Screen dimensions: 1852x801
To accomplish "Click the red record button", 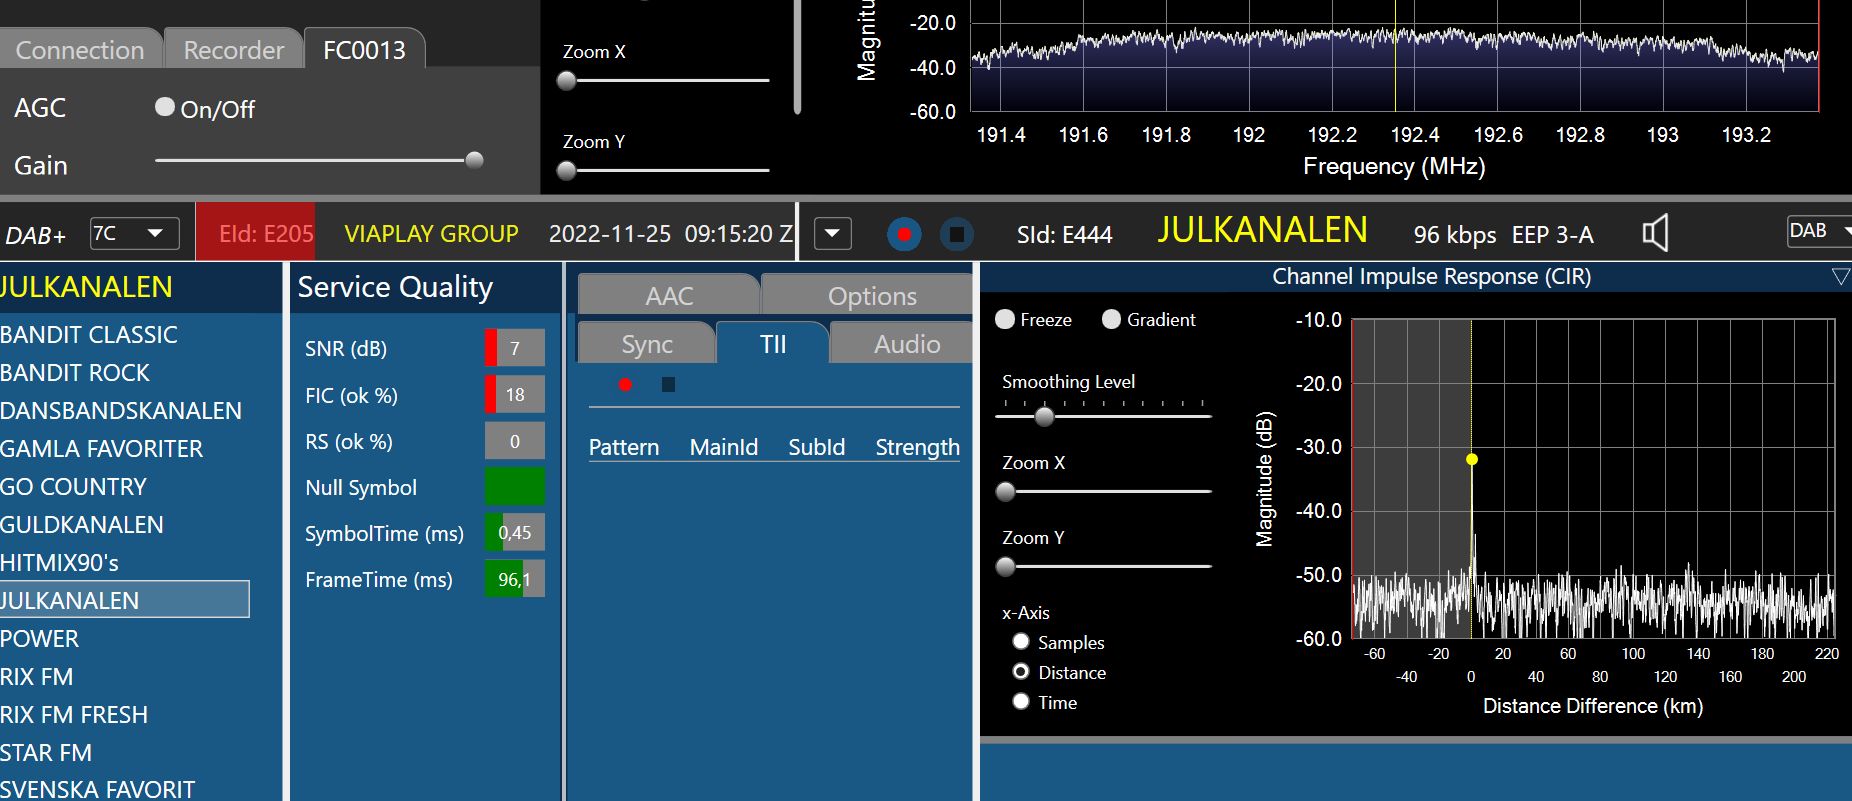I will [x=904, y=234].
